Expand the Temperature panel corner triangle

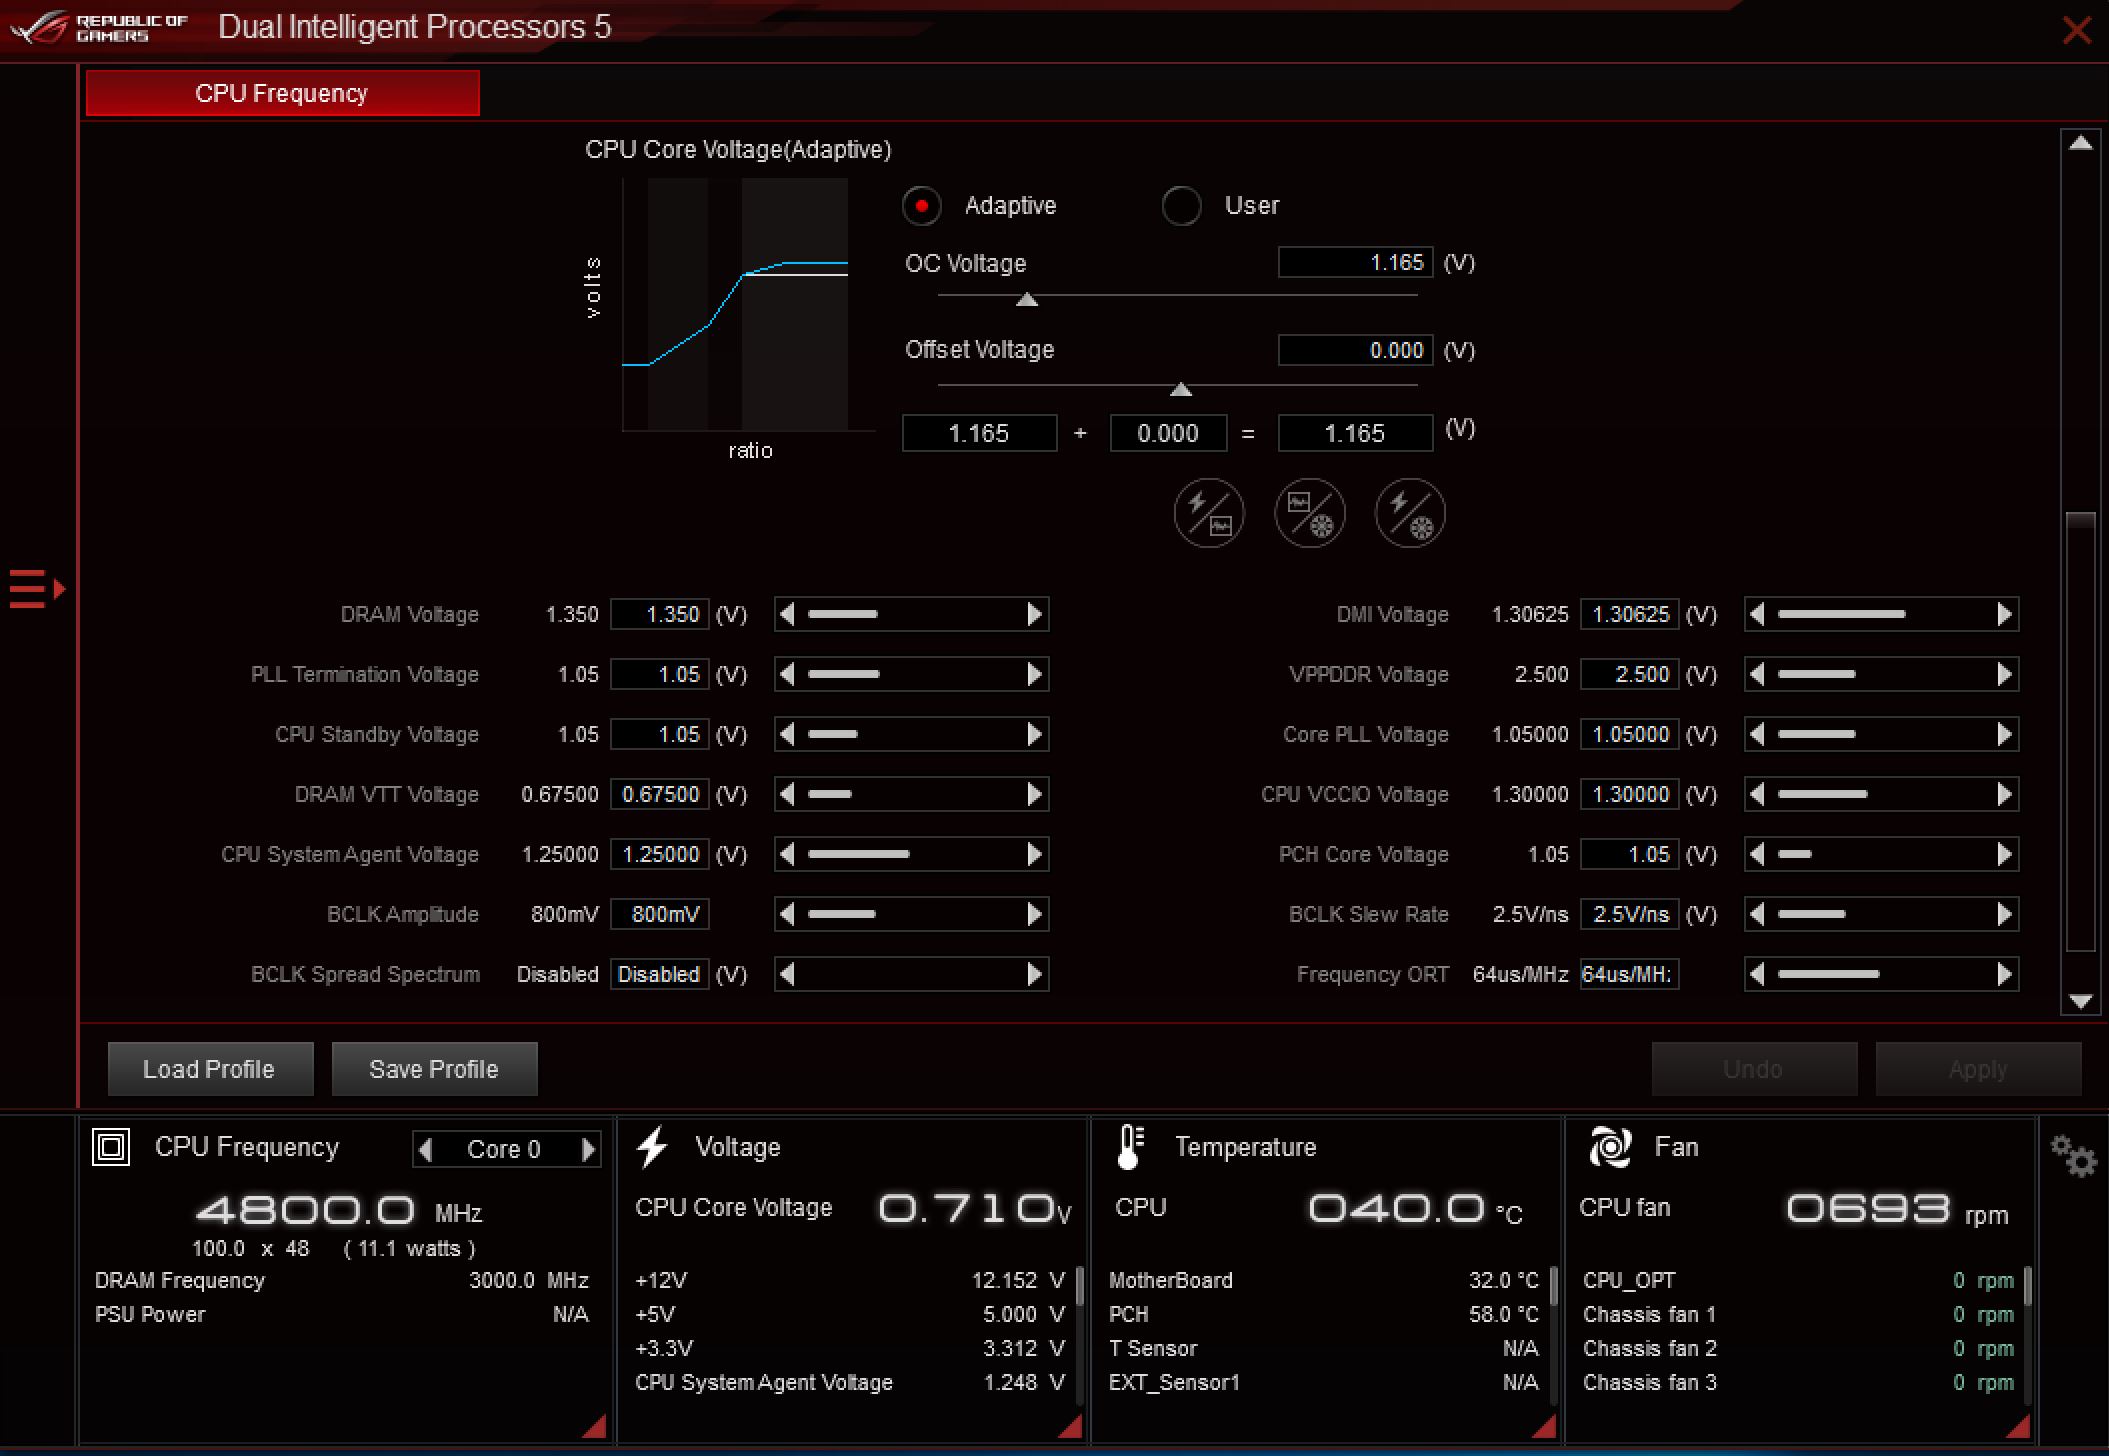point(1546,1426)
